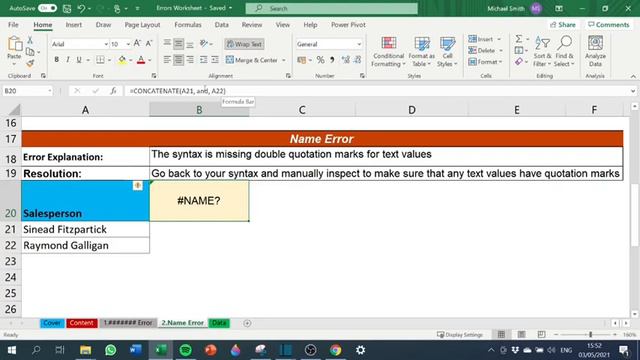Click the Decrease Font Size icon

(149, 43)
